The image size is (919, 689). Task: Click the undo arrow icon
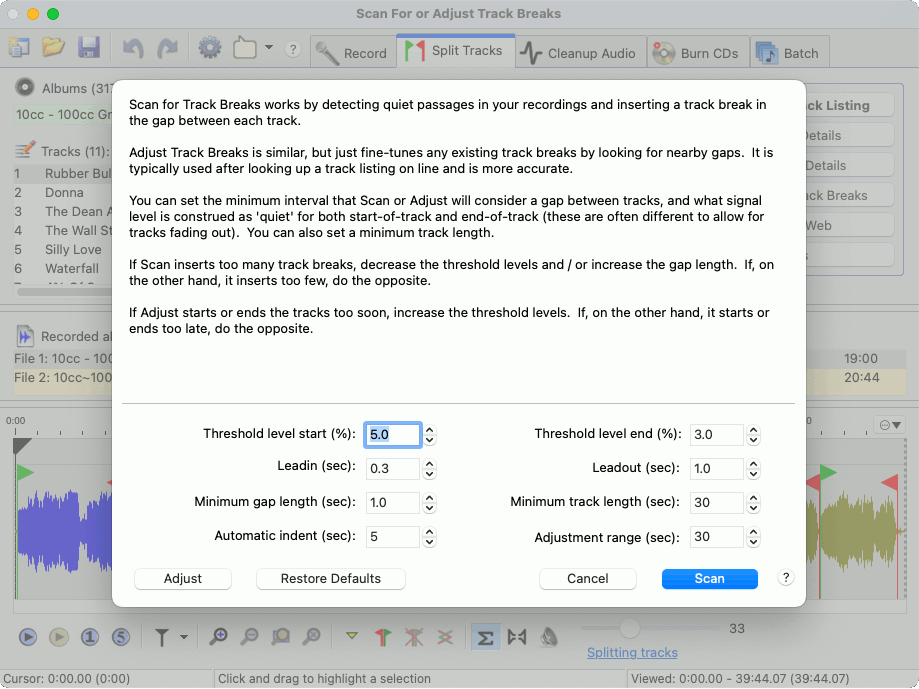point(133,47)
